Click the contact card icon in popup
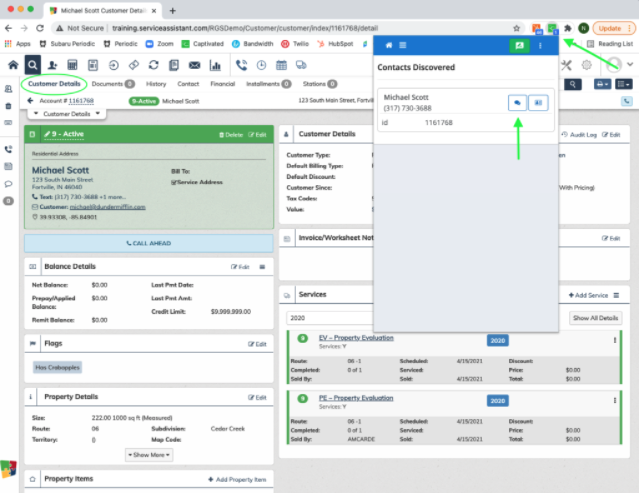The height and width of the screenshot is (493, 639). [x=538, y=101]
